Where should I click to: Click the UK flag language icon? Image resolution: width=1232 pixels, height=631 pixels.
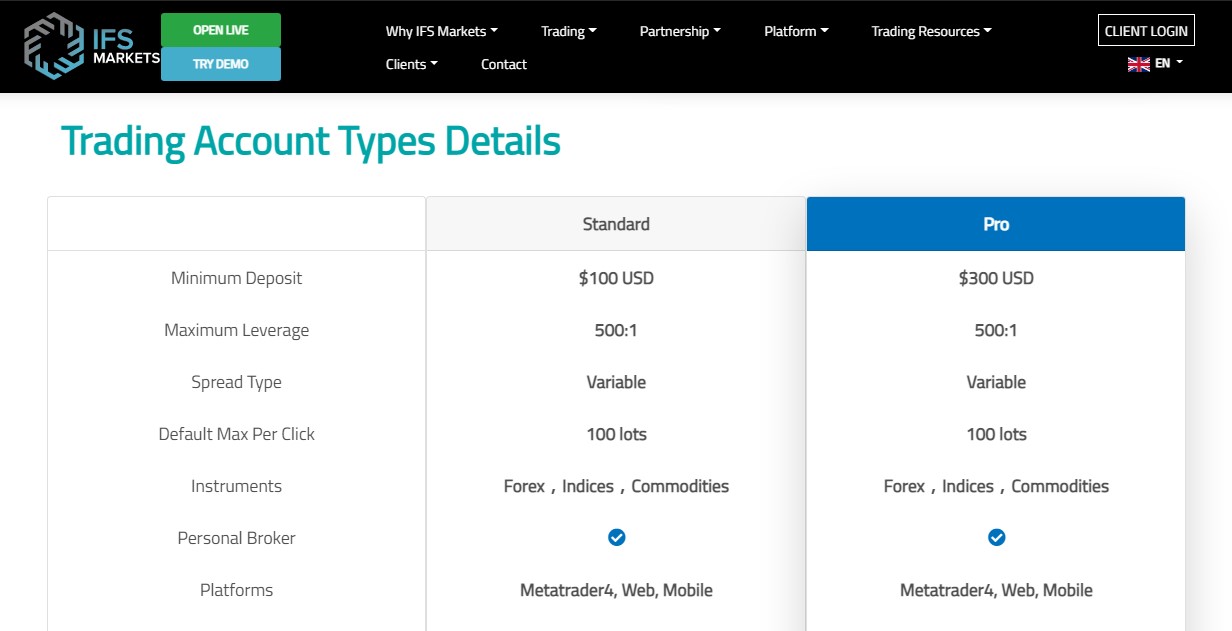1138,63
